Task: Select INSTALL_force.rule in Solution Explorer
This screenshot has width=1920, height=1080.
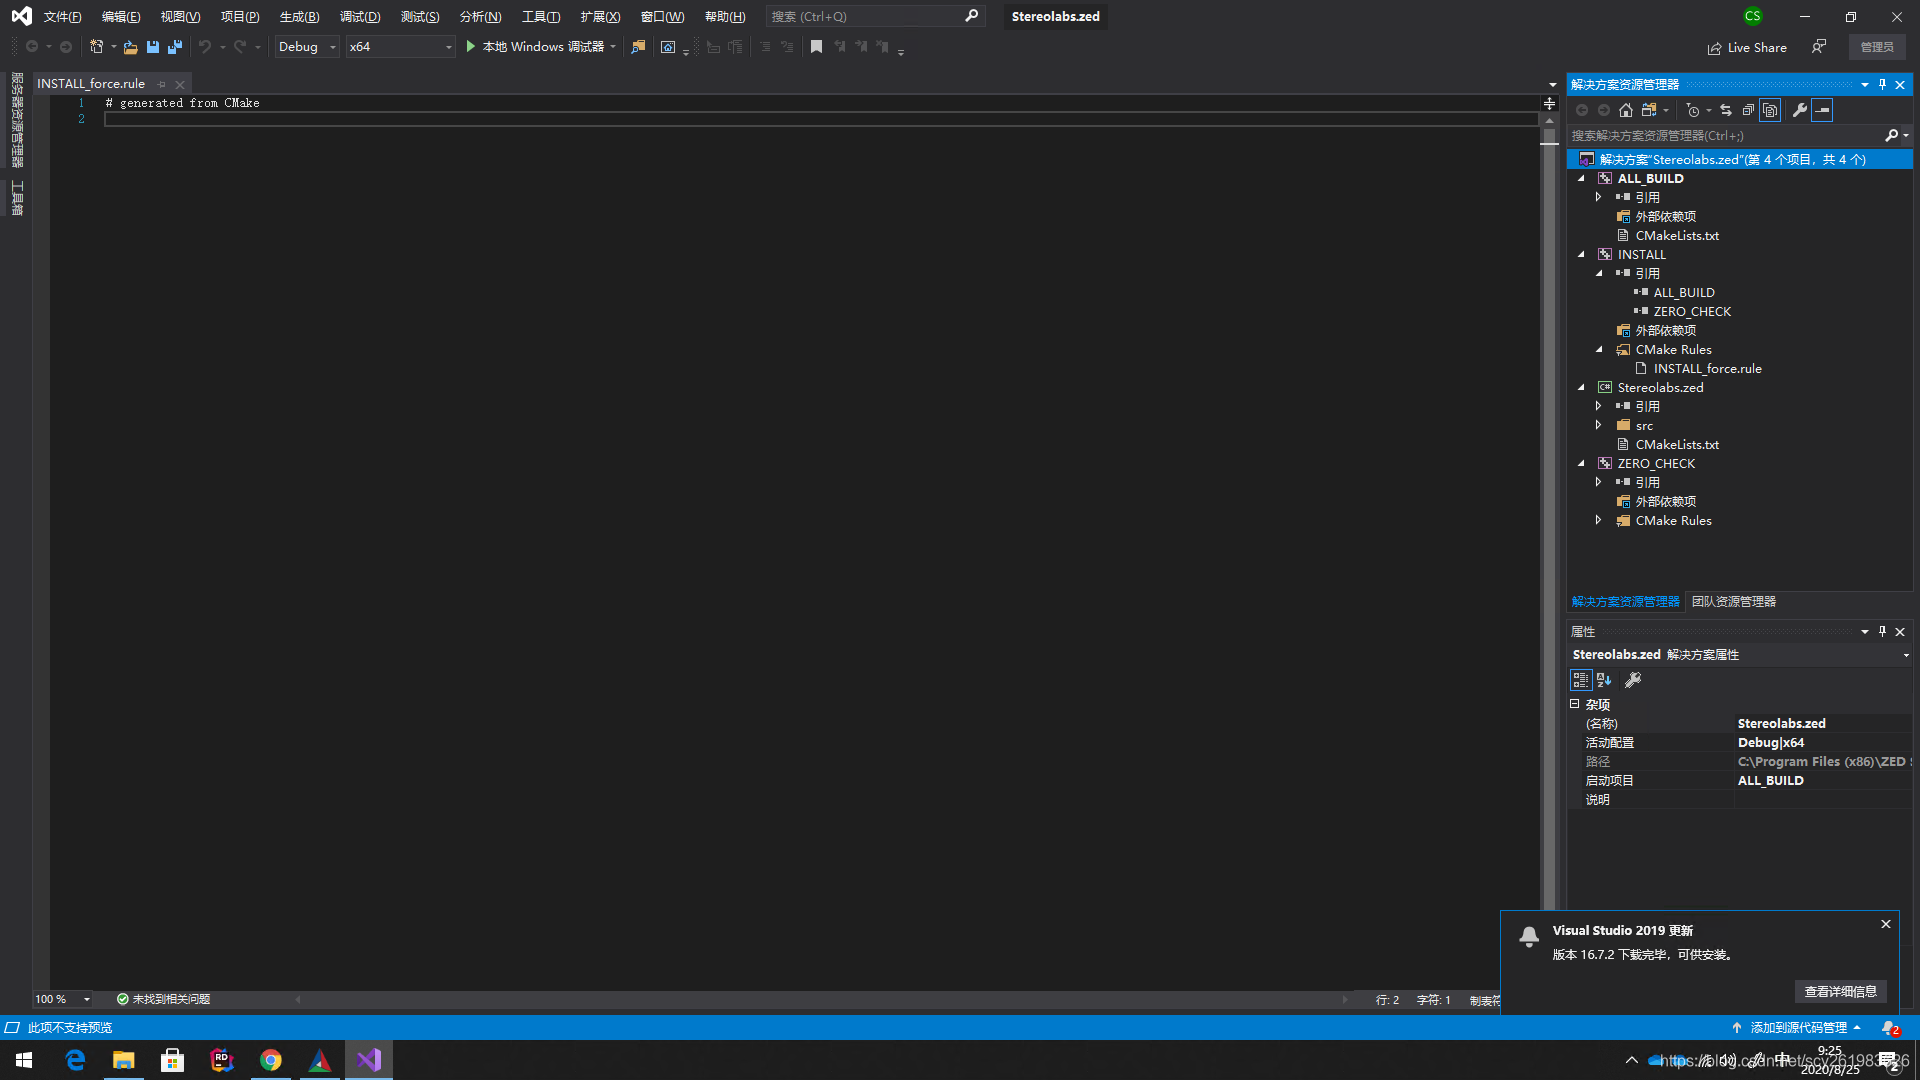Action: tap(1707, 368)
